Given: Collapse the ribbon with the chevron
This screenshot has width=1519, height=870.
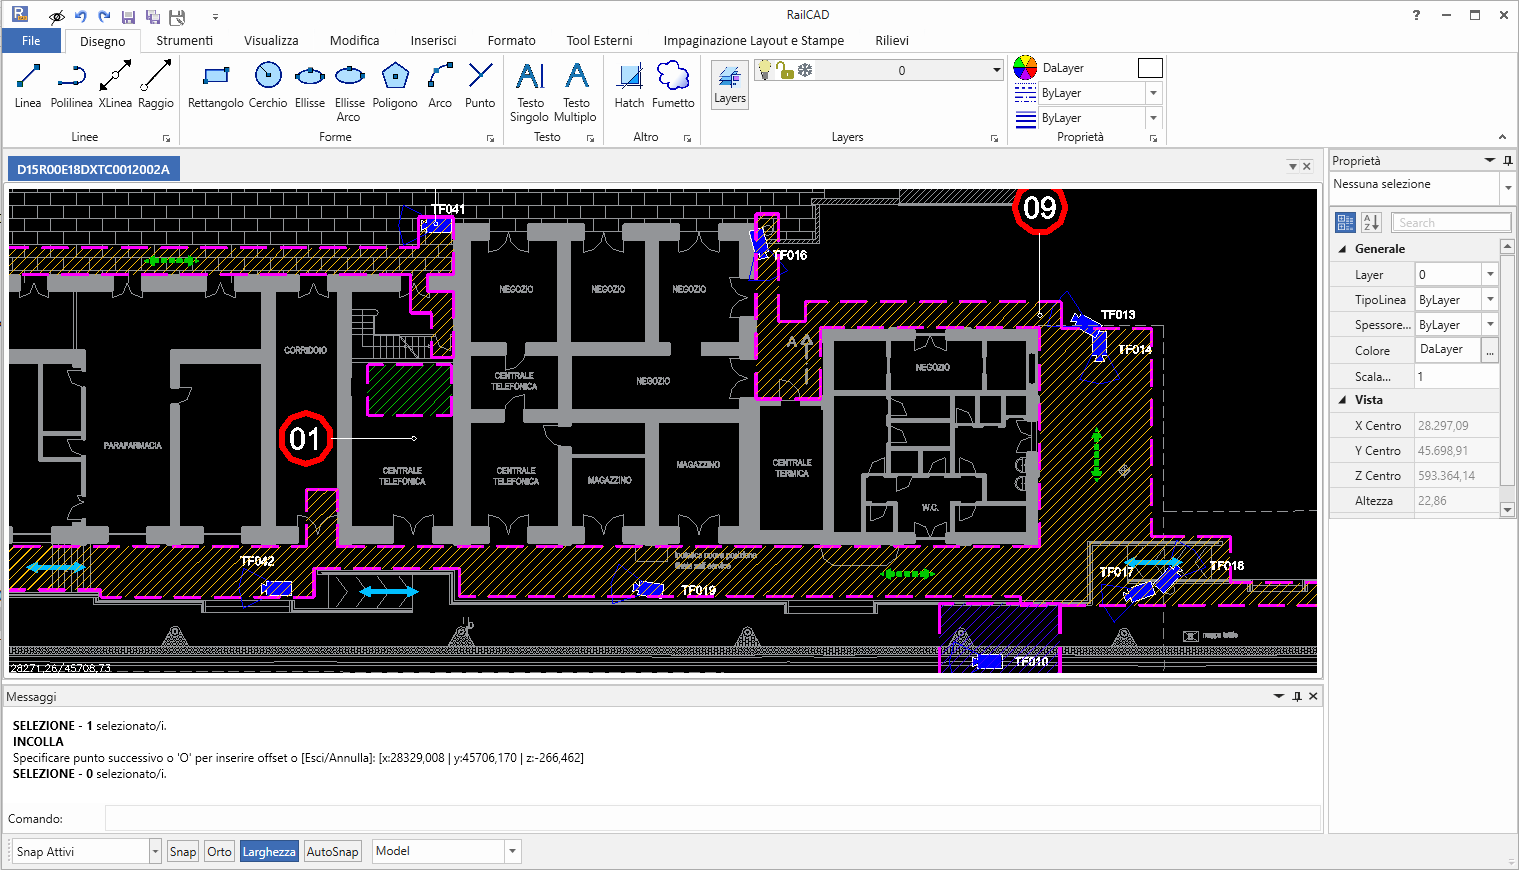Looking at the screenshot, I should click(1502, 137).
